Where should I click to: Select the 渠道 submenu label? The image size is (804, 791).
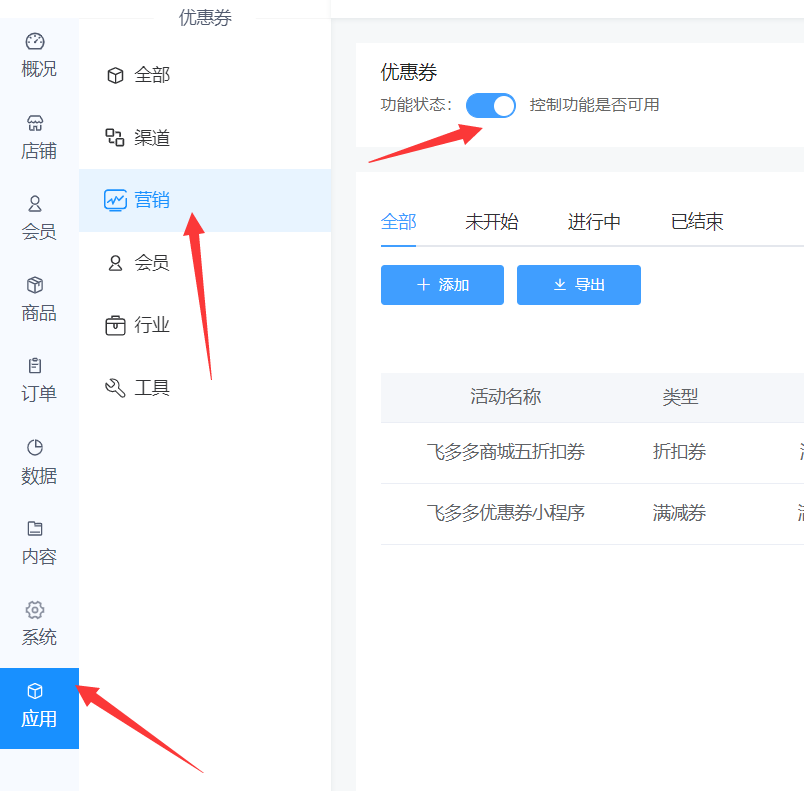[152, 138]
